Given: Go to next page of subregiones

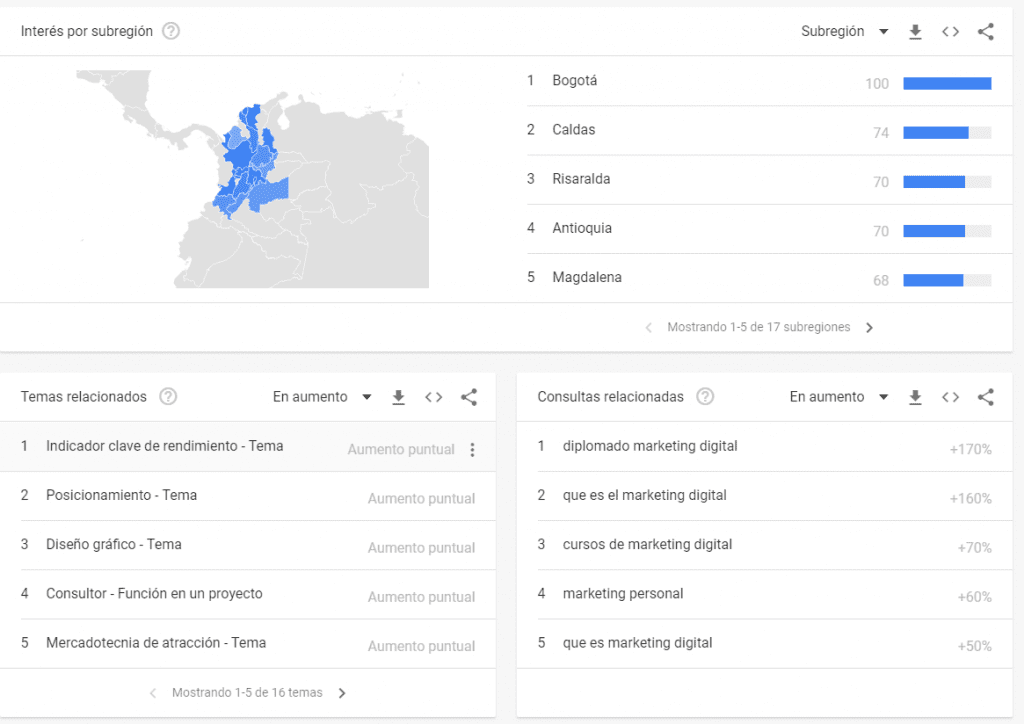Looking at the screenshot, I should tap(869, 328).
